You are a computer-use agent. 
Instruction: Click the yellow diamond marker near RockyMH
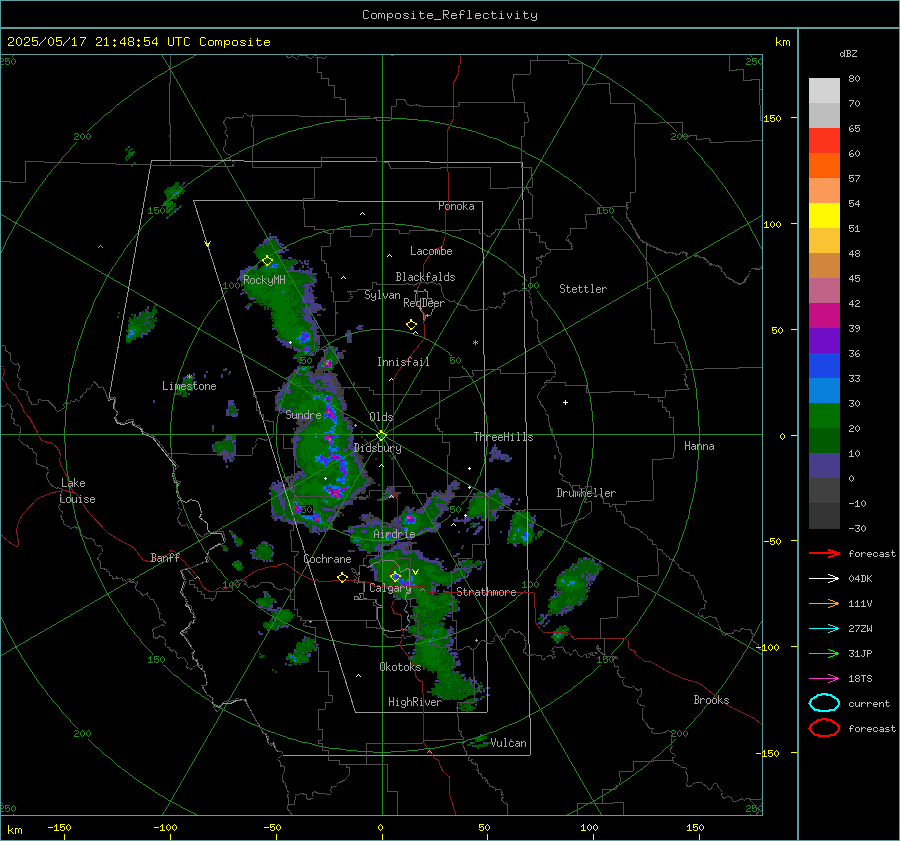click(x=267, y=261)
